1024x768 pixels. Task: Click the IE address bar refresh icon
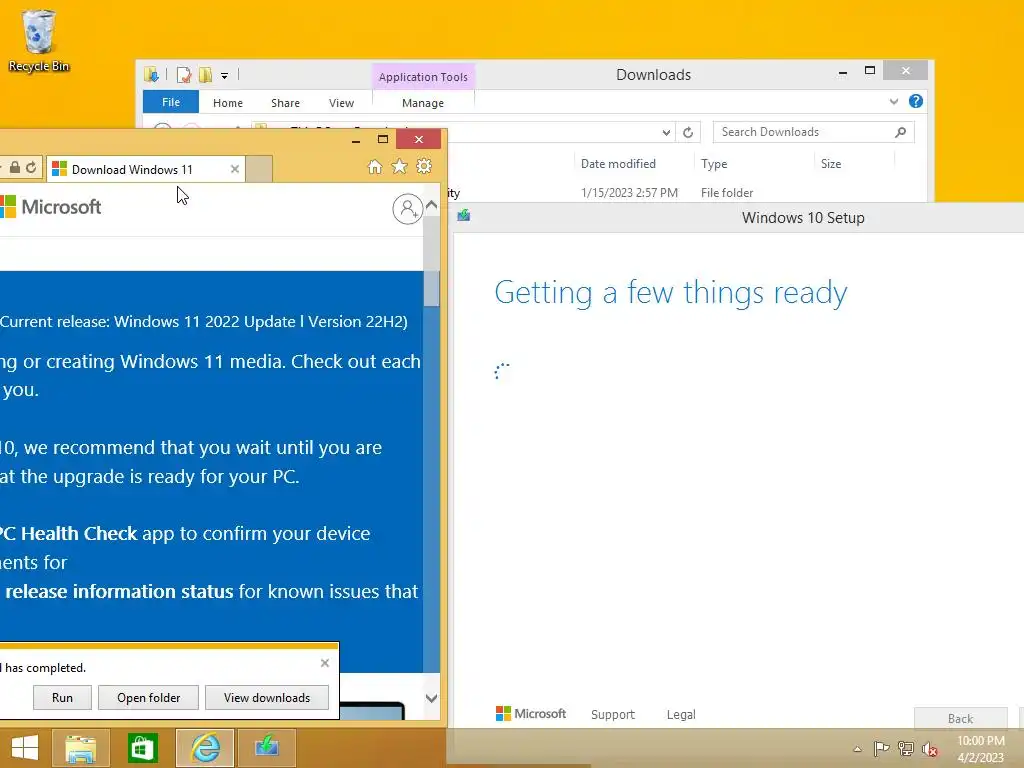pos(31,168)
